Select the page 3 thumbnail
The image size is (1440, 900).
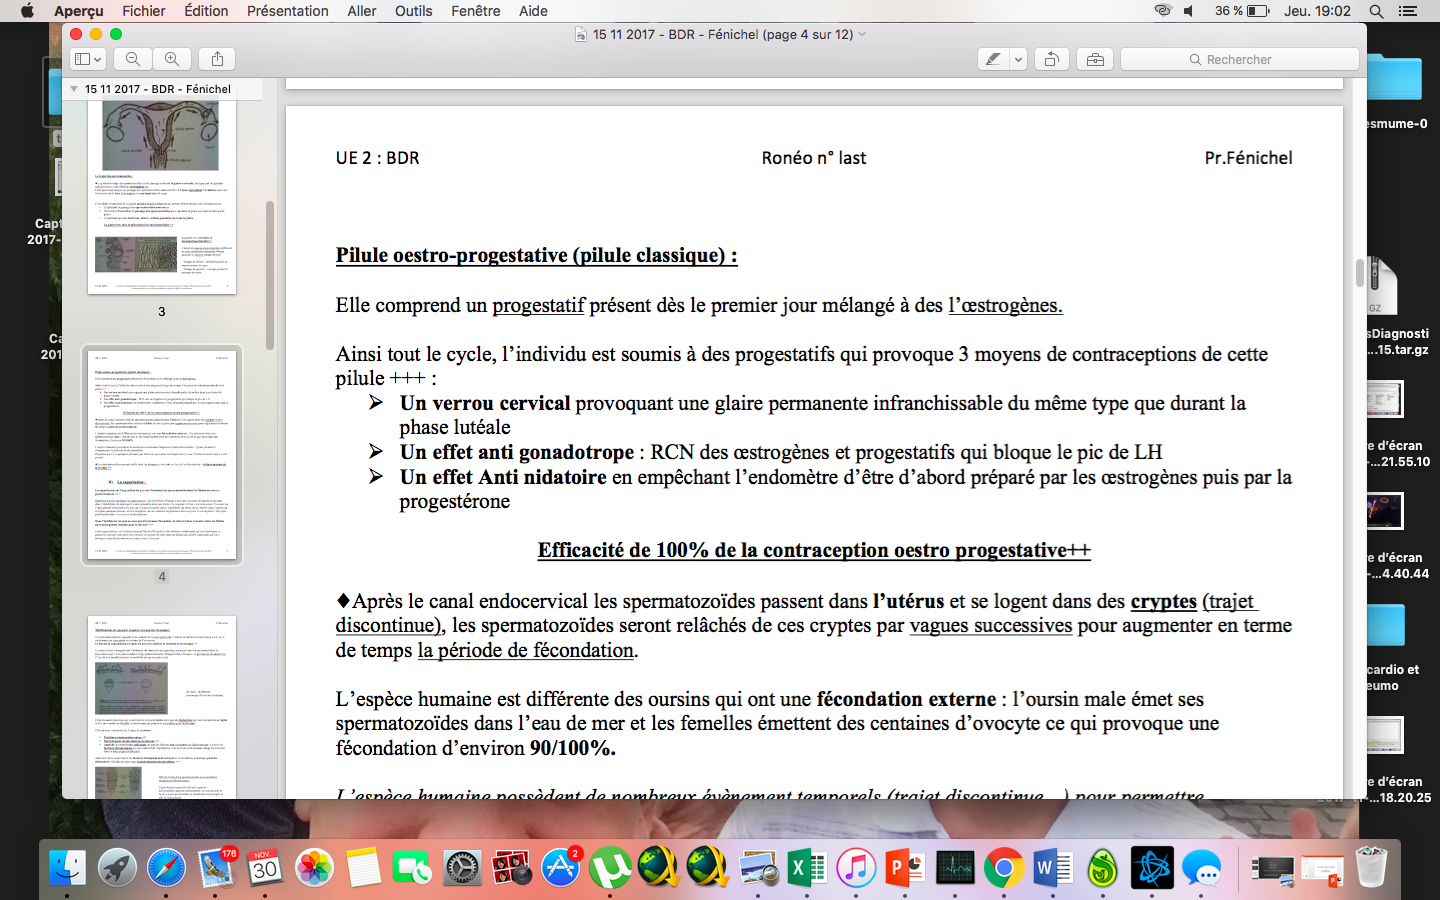point(162,200)
